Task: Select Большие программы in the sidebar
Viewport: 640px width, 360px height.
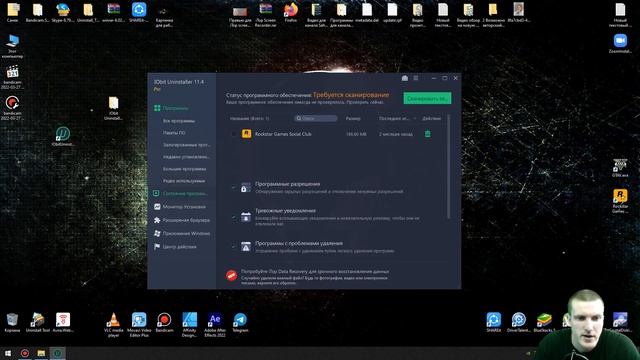Action: (184, 169)
